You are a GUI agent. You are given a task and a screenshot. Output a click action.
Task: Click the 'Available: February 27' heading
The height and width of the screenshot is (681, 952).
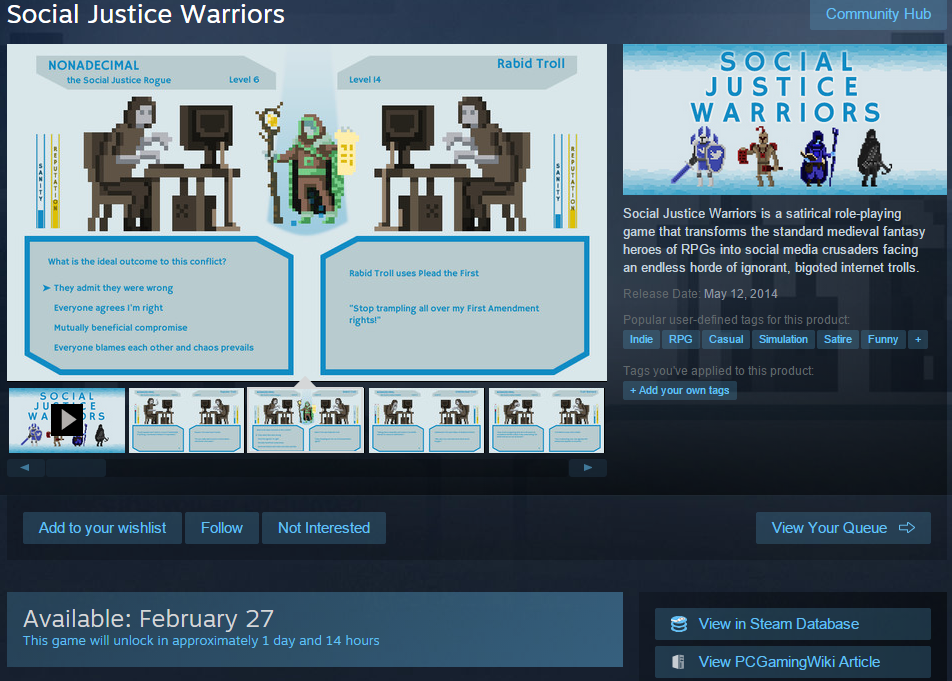click(x=148, y=618)
